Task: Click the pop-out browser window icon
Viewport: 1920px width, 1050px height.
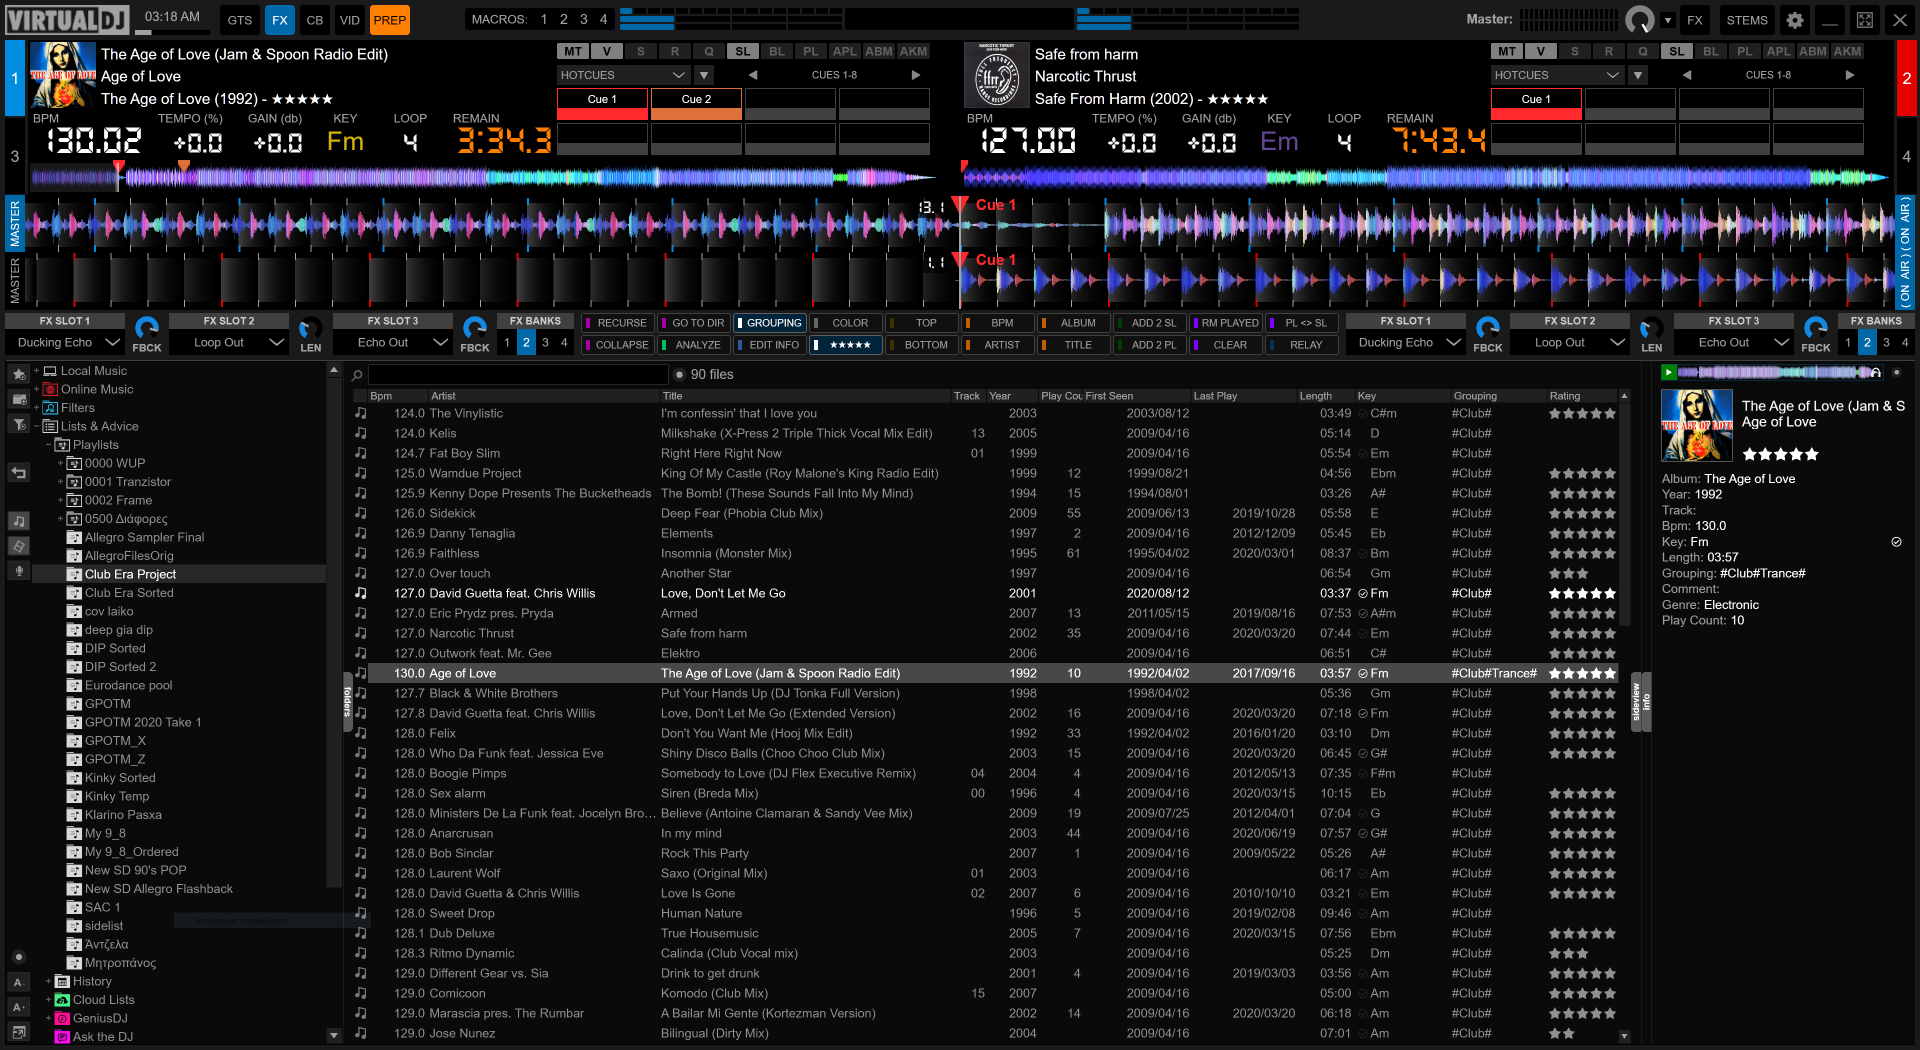Action: (x=19, y=1031)
